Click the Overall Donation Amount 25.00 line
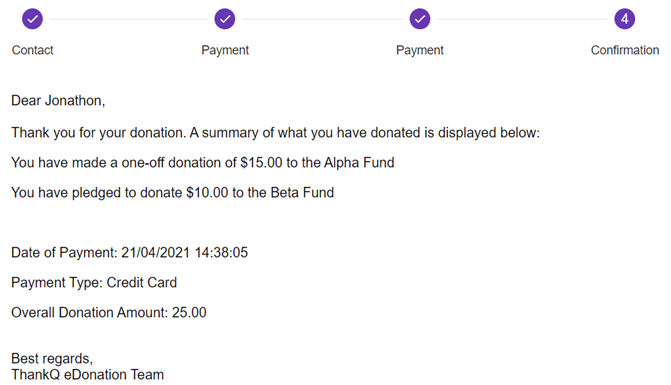671x385 pixels. pyautogui.click(x=109, y=313)
